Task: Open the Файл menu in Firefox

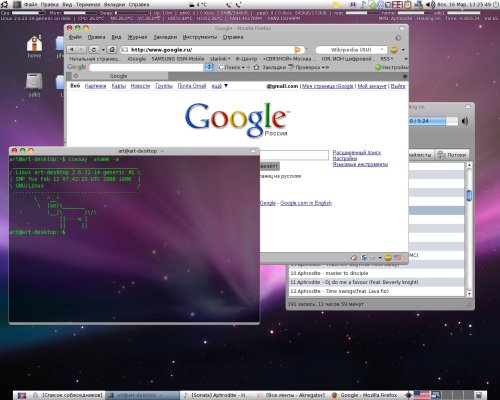Action: point(75,37)
